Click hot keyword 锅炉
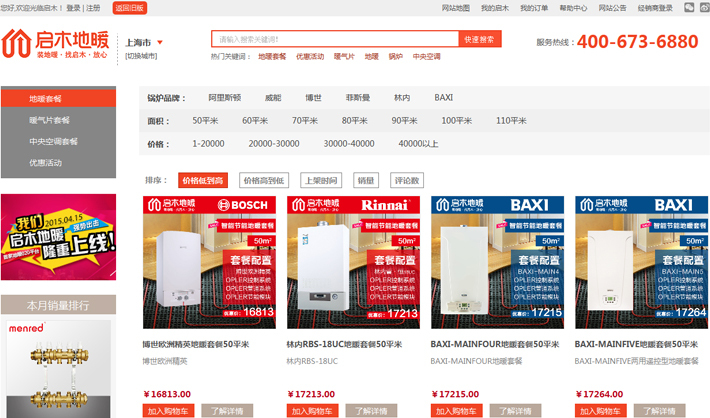Viewport: 710px width, 418px height. coord(395,57)
